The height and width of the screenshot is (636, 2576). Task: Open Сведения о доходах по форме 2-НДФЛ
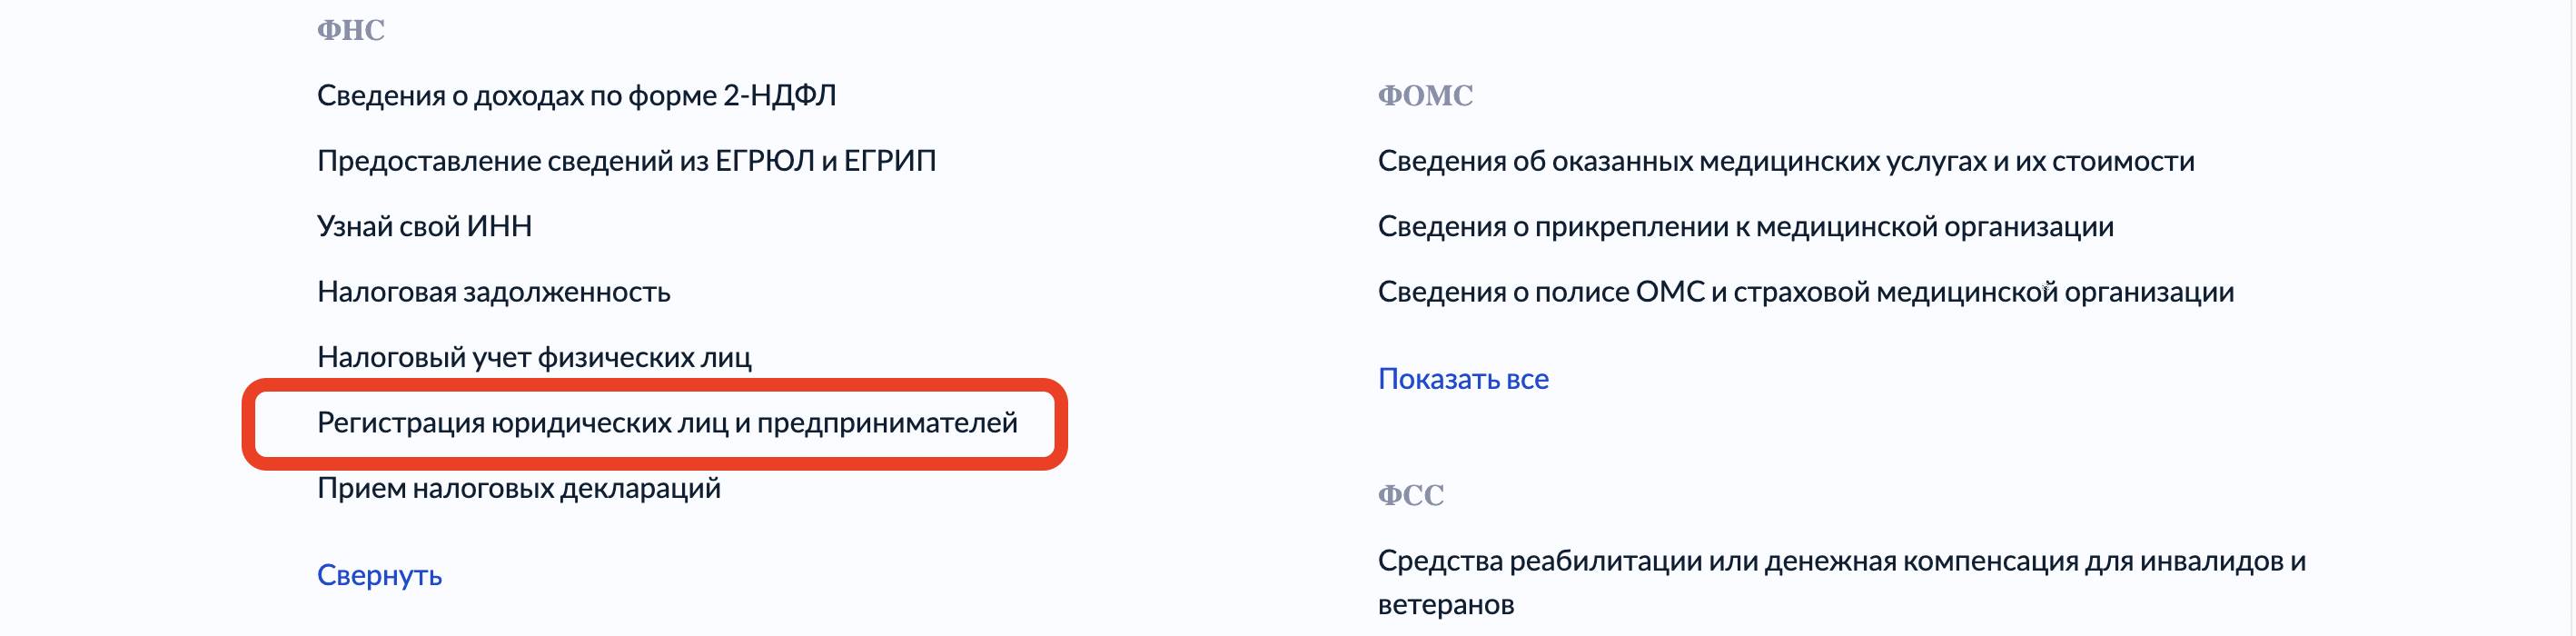tap(576, 96)
